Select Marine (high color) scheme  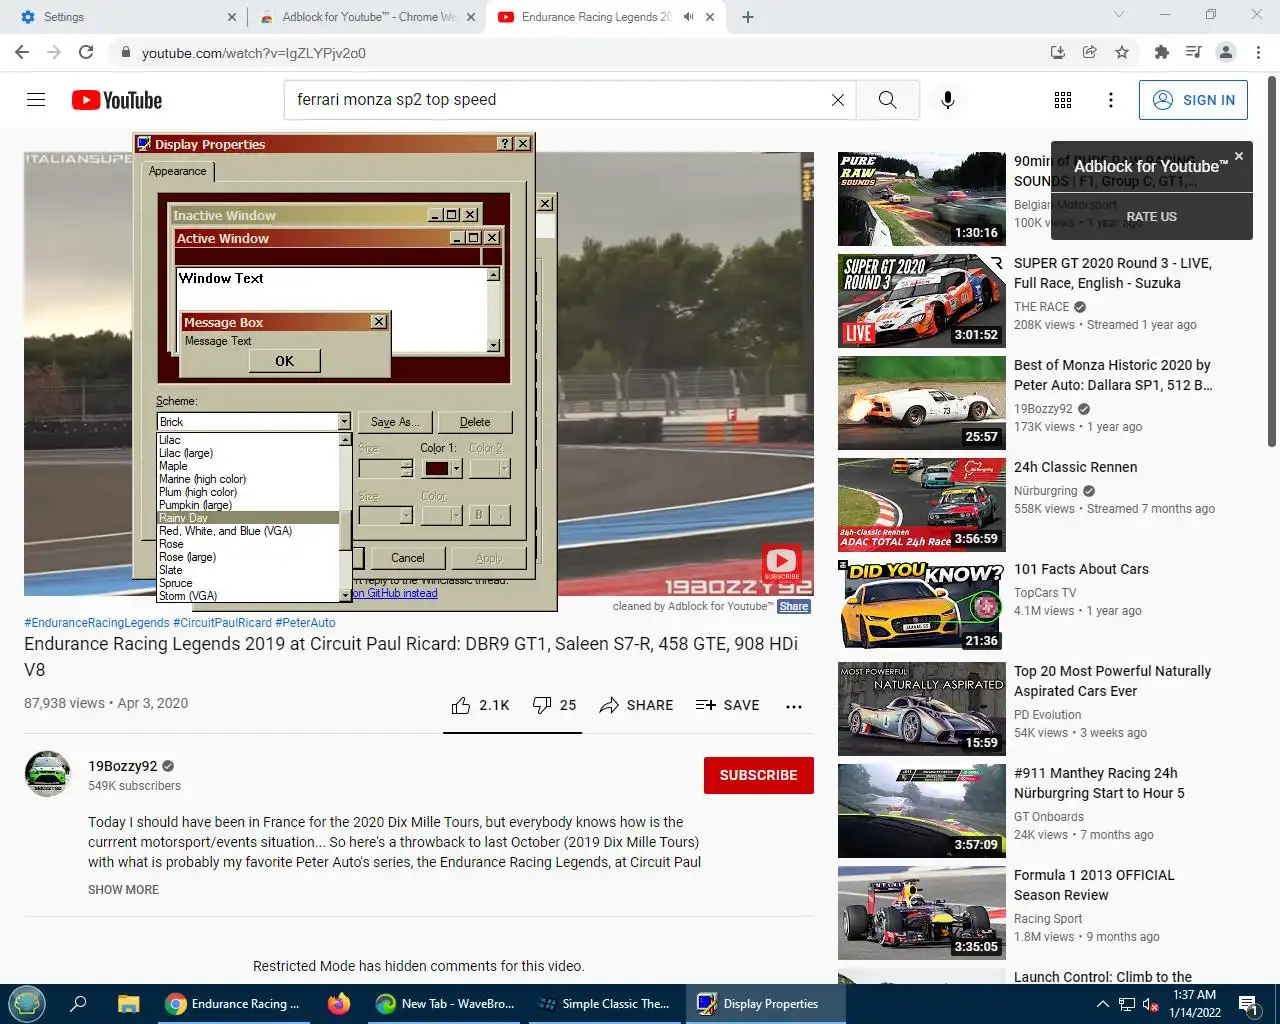(248, 479)
